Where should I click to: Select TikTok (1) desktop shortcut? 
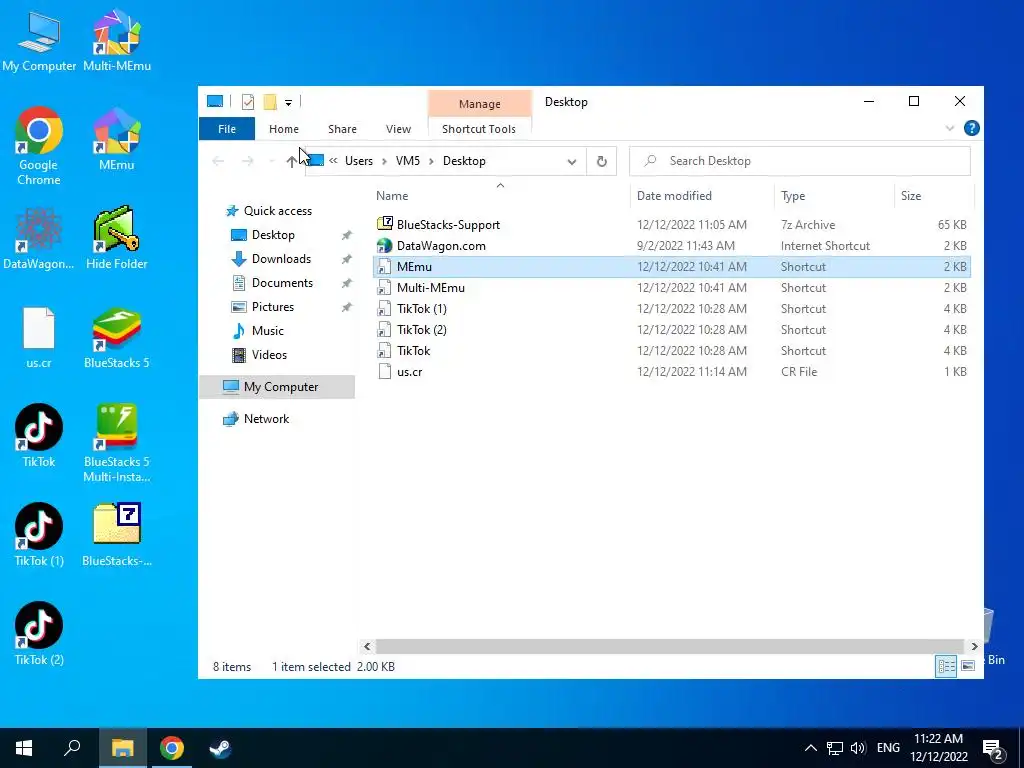[39, 535]
